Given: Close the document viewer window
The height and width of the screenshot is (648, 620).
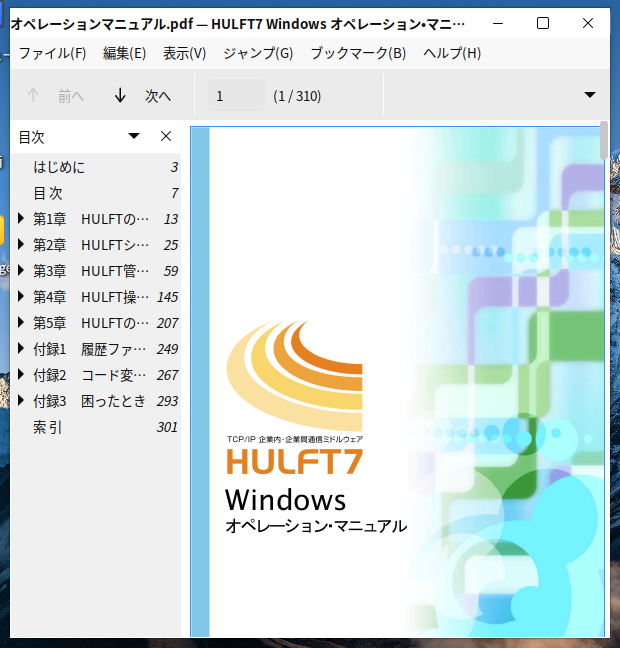Looking at the screenshot, I should 588,23.
